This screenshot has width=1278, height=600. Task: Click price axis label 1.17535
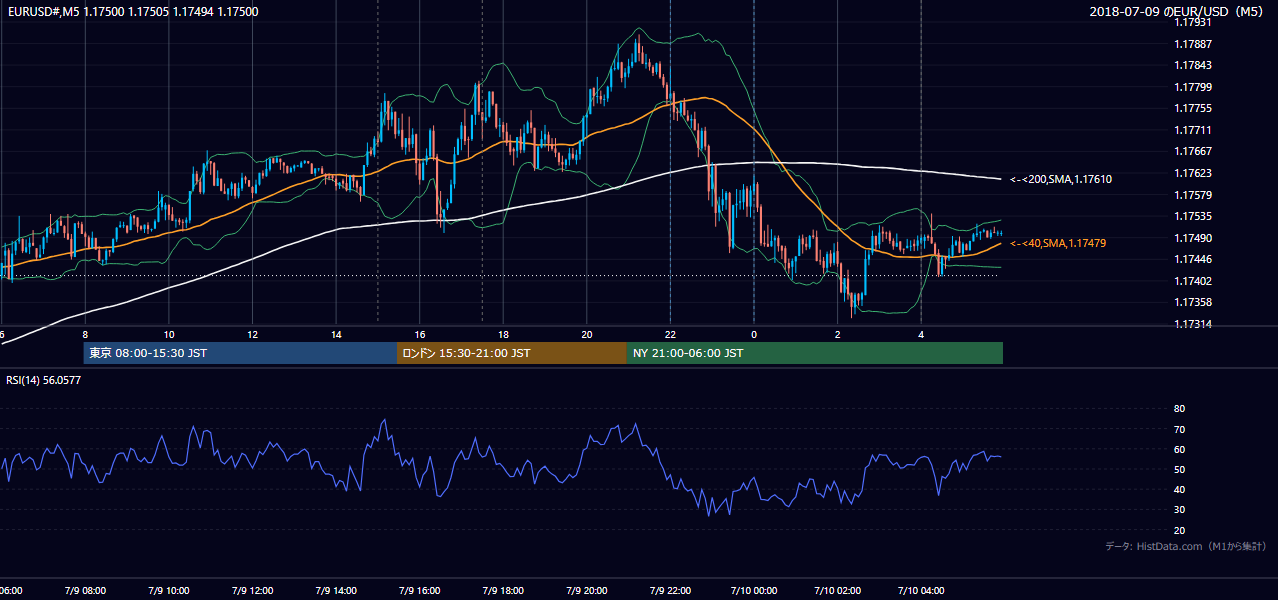tap(1194, 216)
